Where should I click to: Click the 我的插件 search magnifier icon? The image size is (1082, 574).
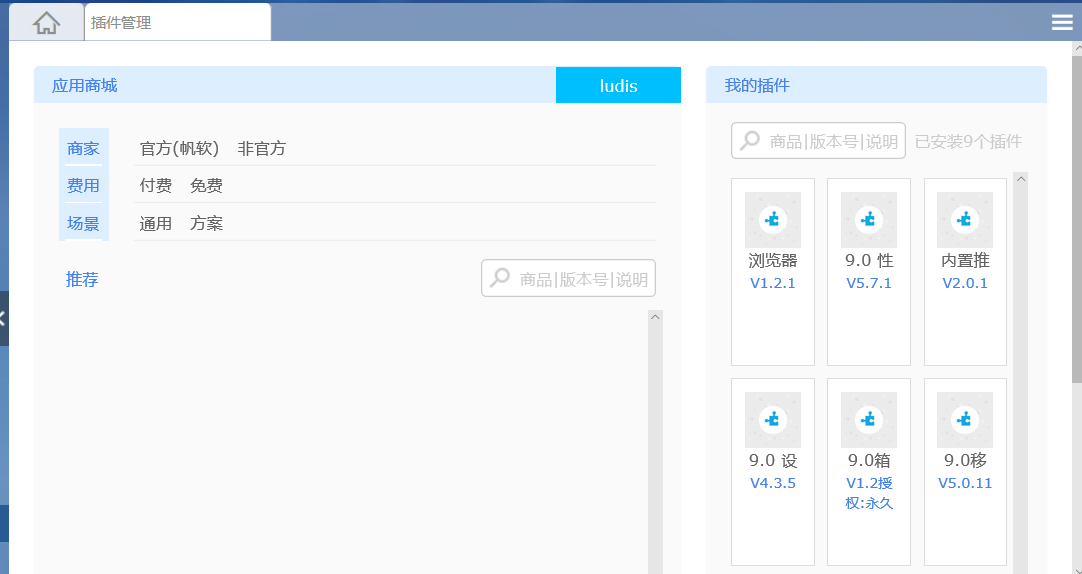tap(749, 141)
